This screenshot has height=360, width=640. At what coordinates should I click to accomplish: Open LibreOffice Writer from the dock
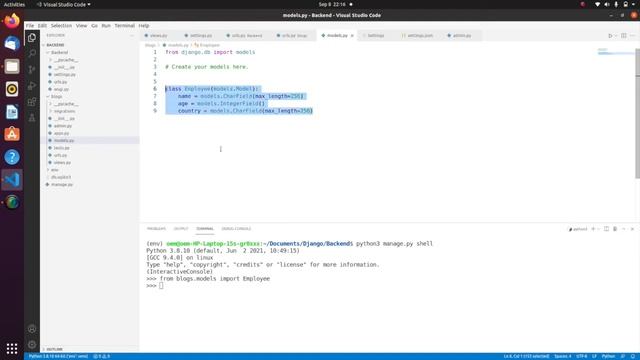12,112
